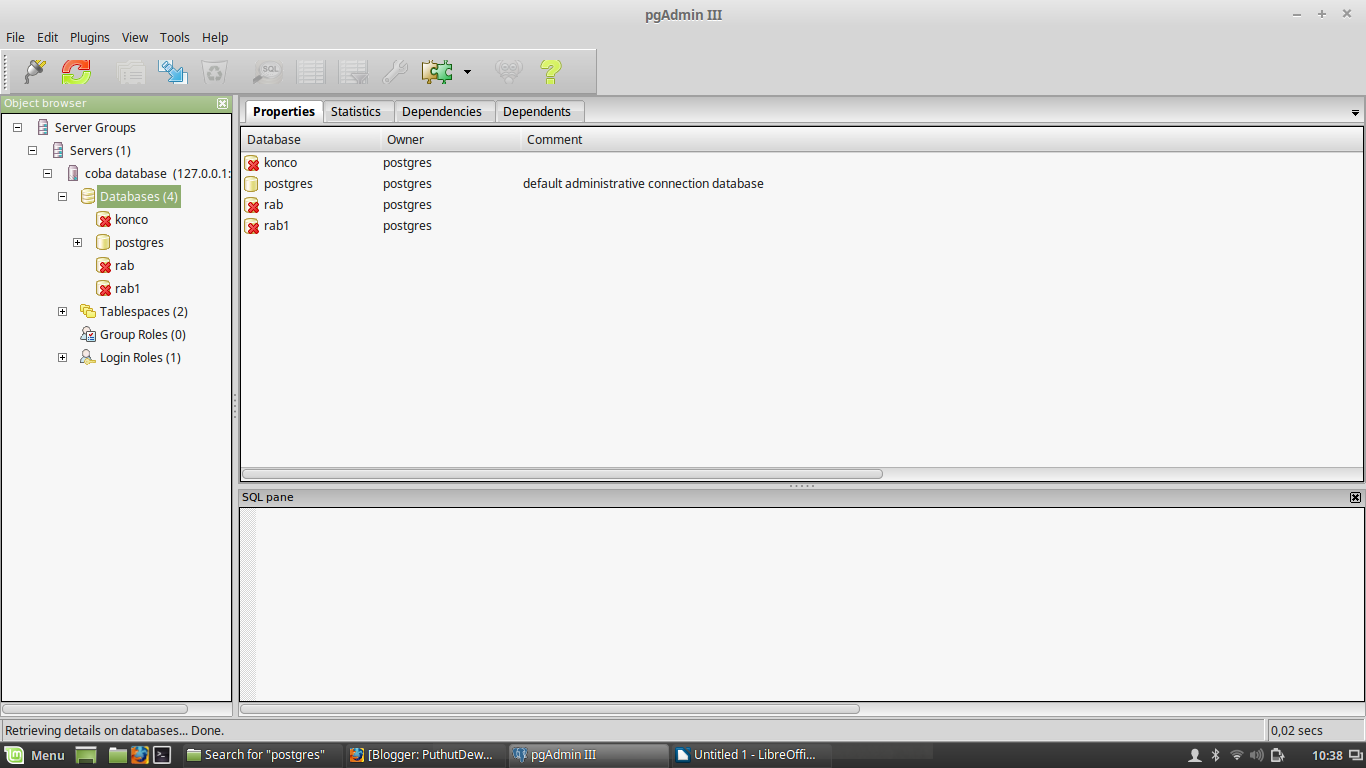
Task: Click the default administrative connection database comment
Action: [643, 184]
